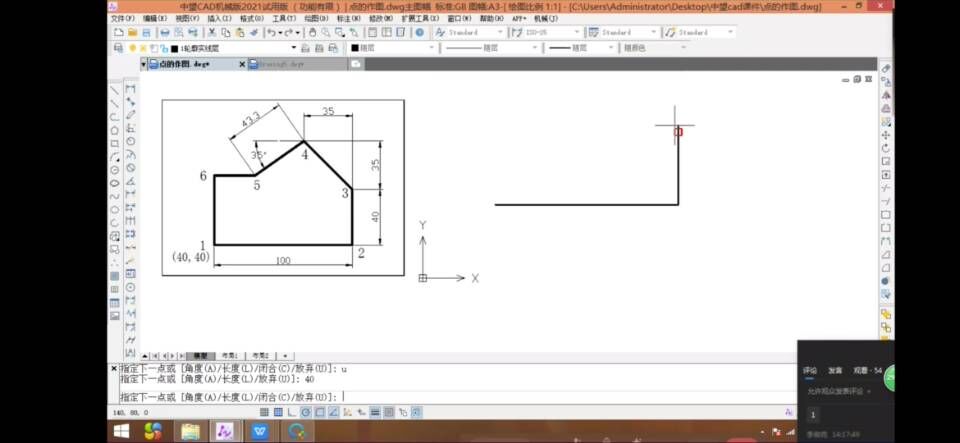Screen dimensions: 960x443
Task: Select the Rectangle tool in draw toolbar
Action: [115, 143]
